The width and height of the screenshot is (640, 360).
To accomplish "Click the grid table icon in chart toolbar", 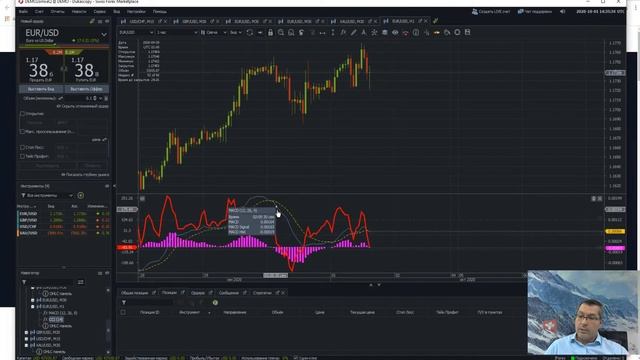I will coord(384,32).
